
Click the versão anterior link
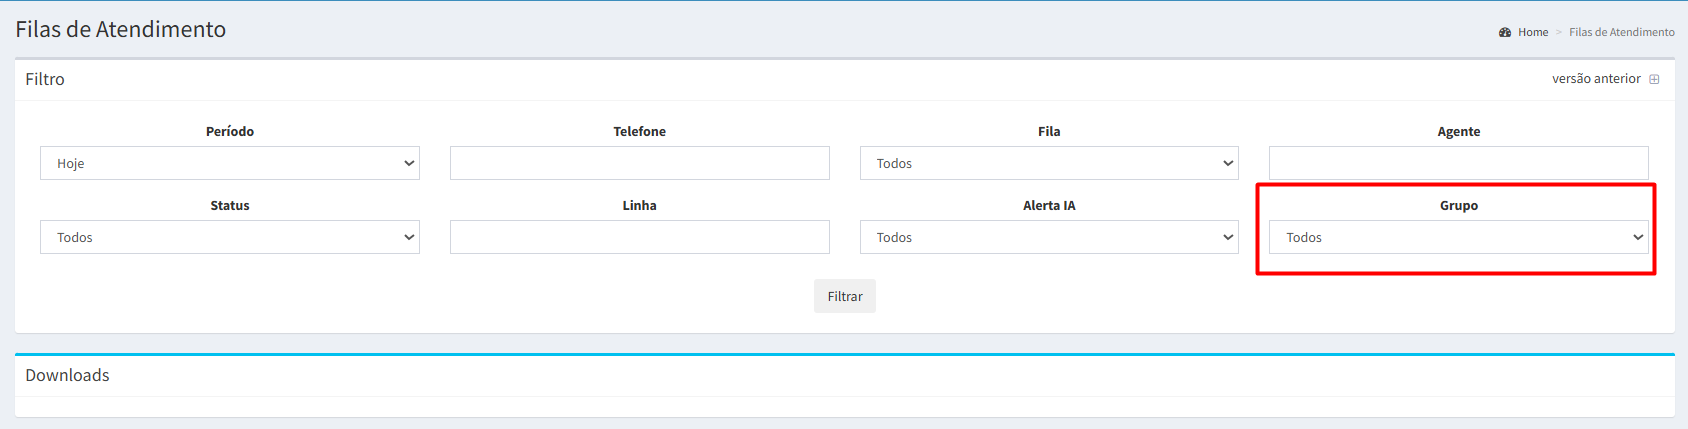pos(1596,79)
